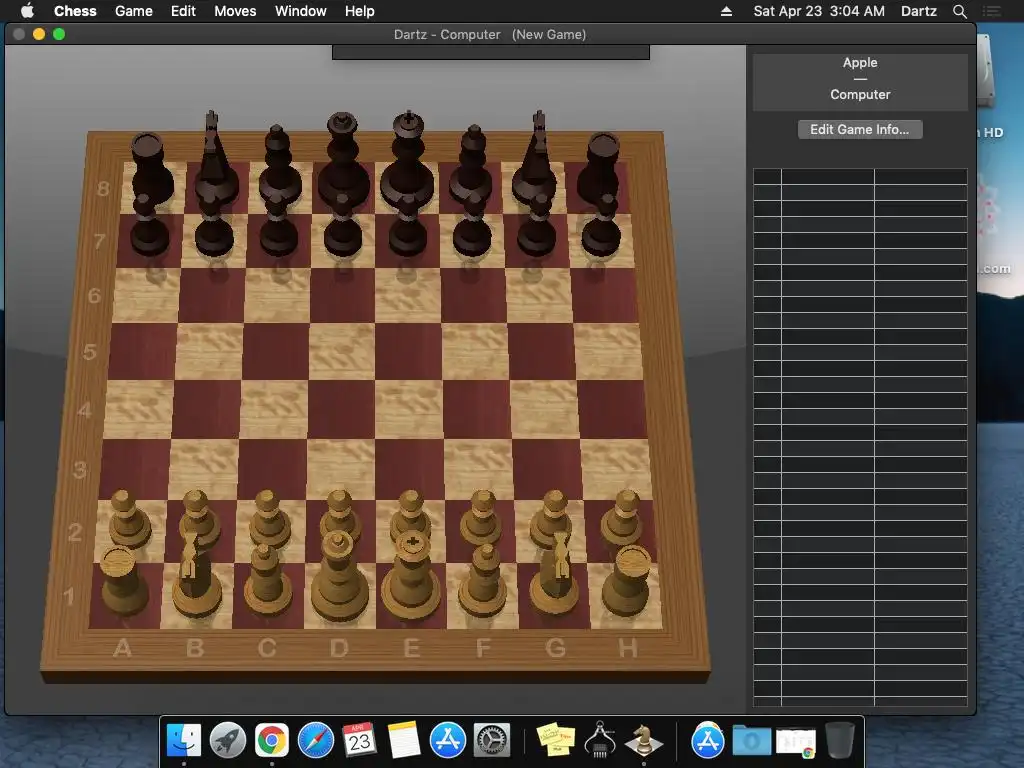Pick the white knight on B1
Image resolution: width=1024 pixels, height=768 pixels.
pos(195,575)
